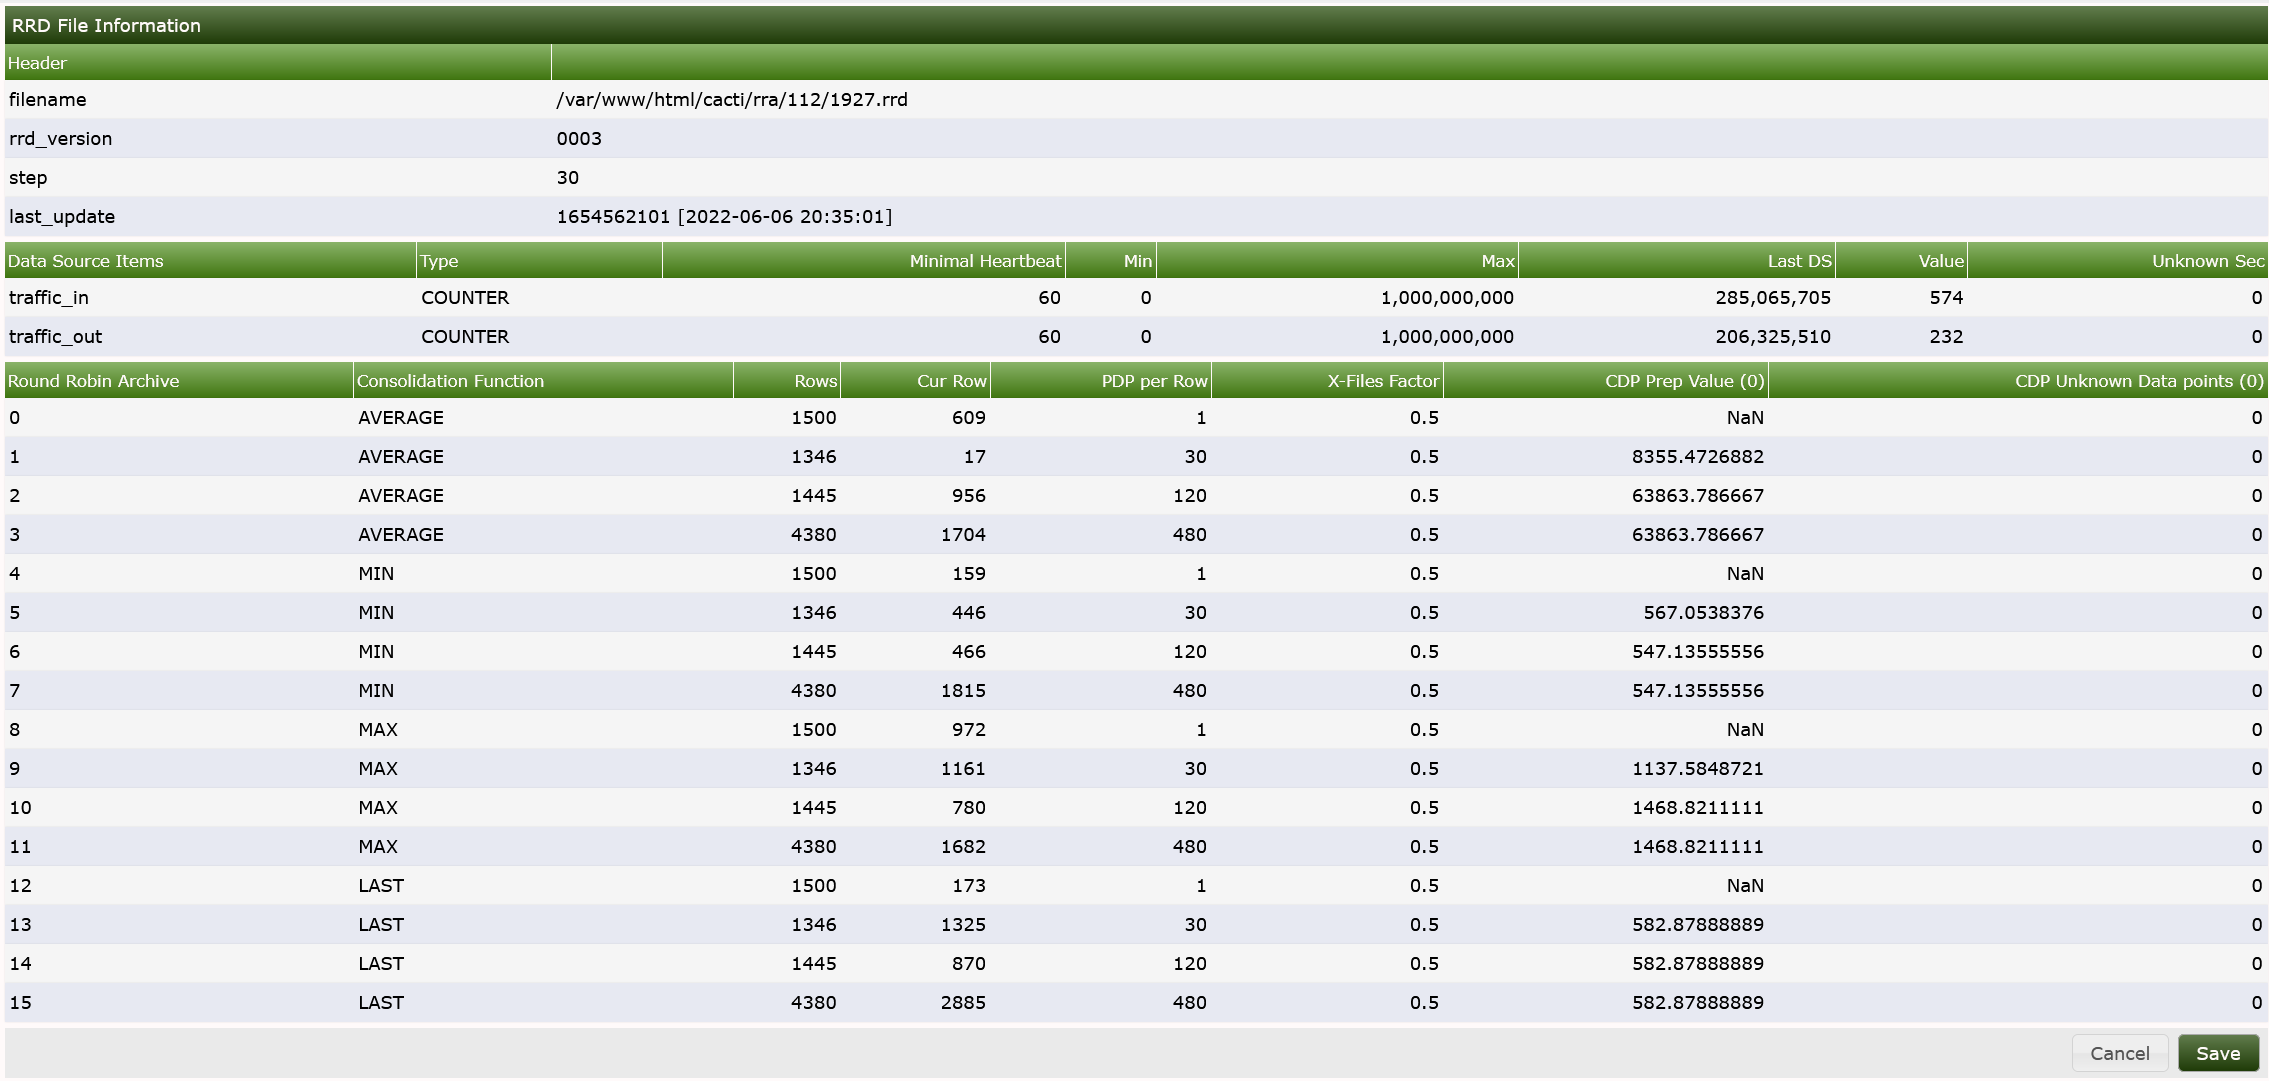This screenshot has height=1081, width=2269.
Task: Click the X-Files Factor column header
Action: coord(1327,381)
